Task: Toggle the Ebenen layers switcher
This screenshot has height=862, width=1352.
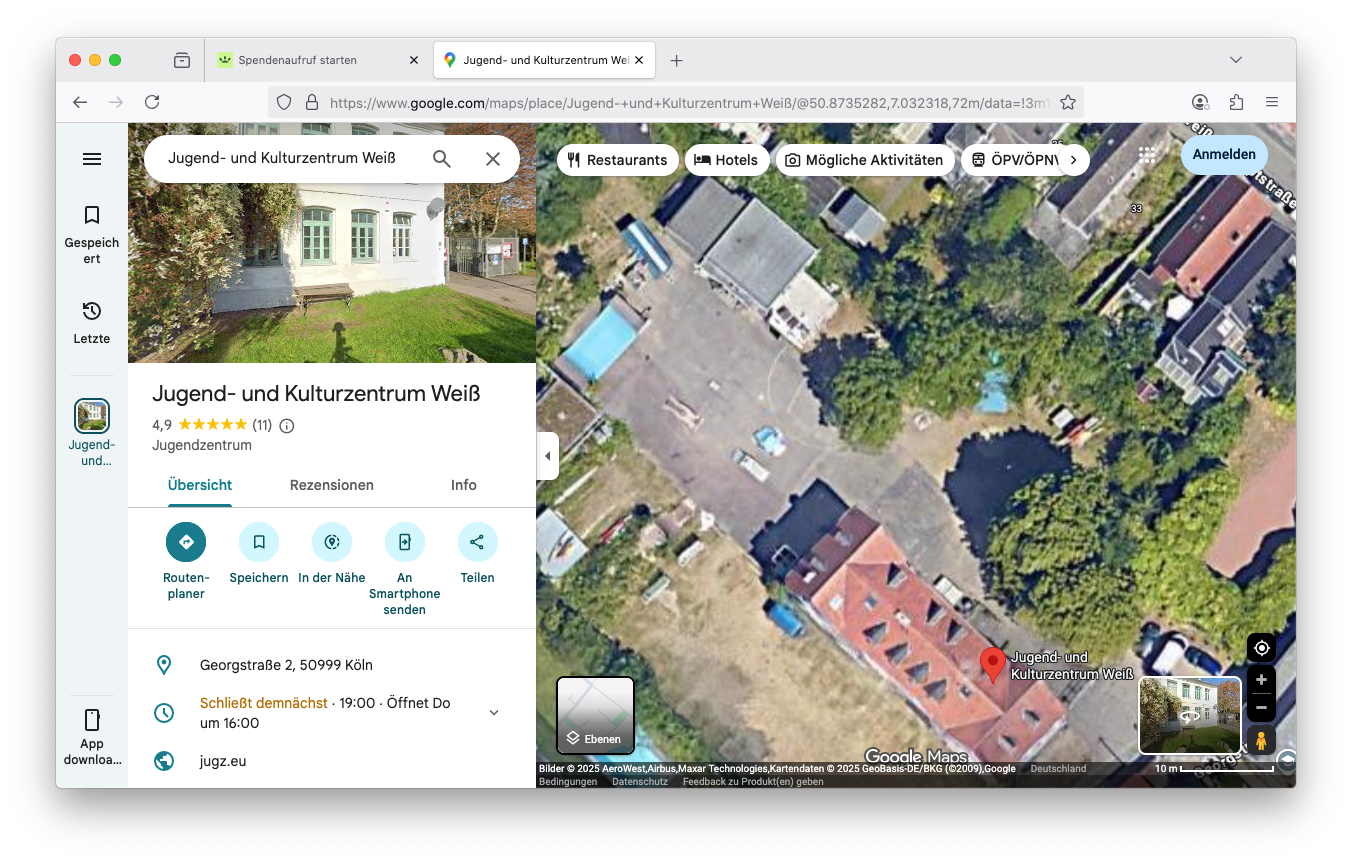Action: click(x=595, y=716)
